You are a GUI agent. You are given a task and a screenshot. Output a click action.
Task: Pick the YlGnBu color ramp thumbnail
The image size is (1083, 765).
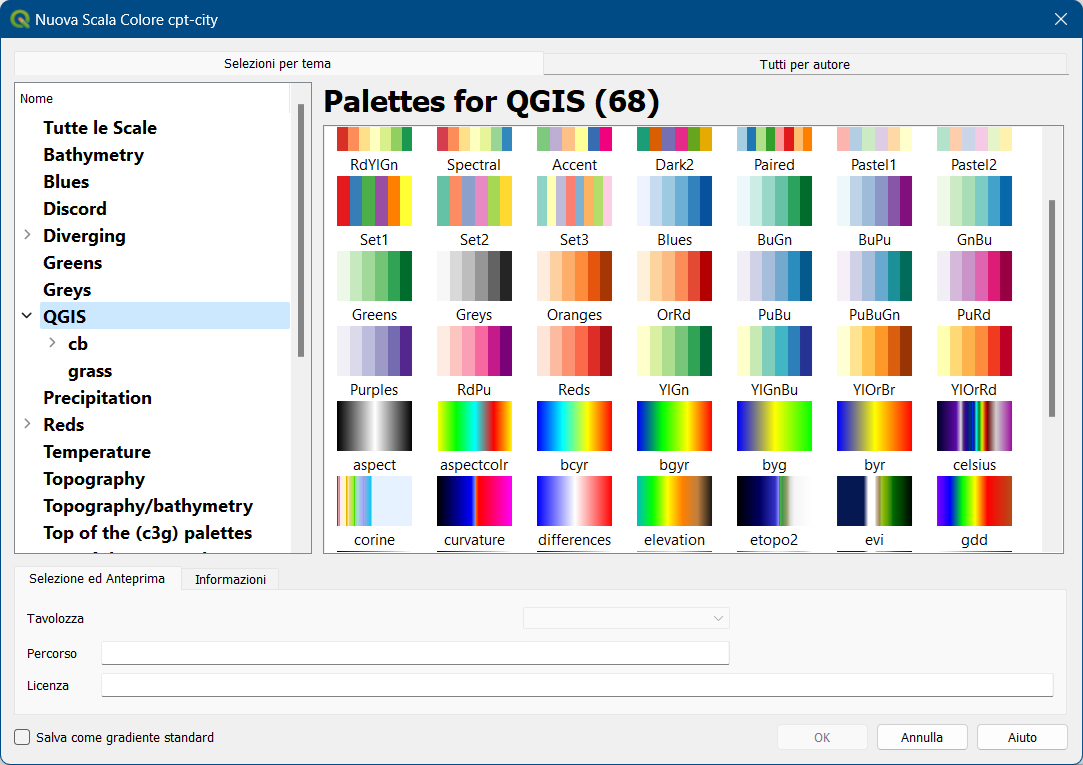[774, 351]
